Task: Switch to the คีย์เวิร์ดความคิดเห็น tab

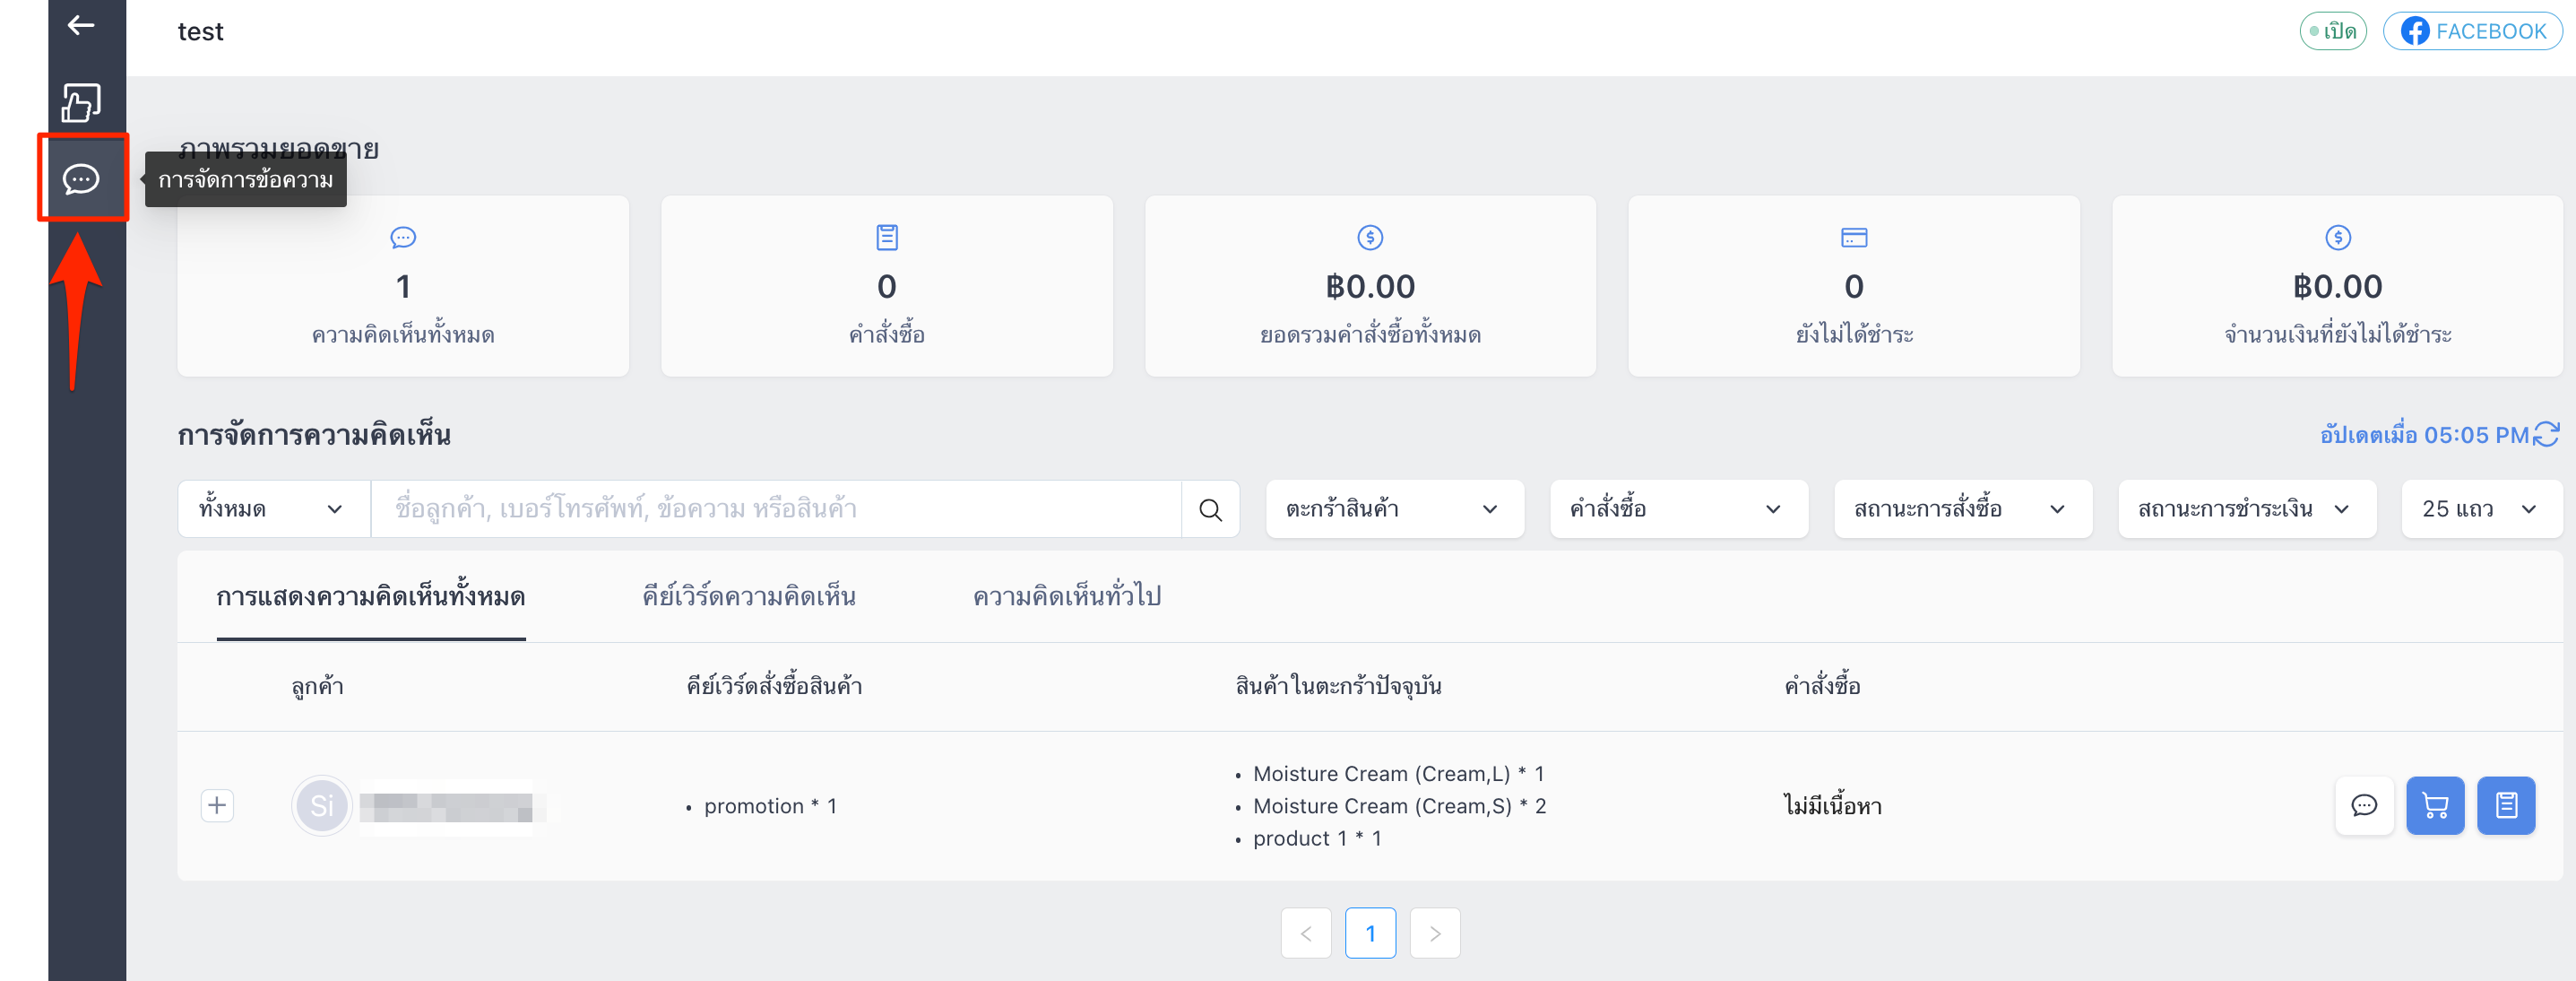Action: tap(749, 597)
